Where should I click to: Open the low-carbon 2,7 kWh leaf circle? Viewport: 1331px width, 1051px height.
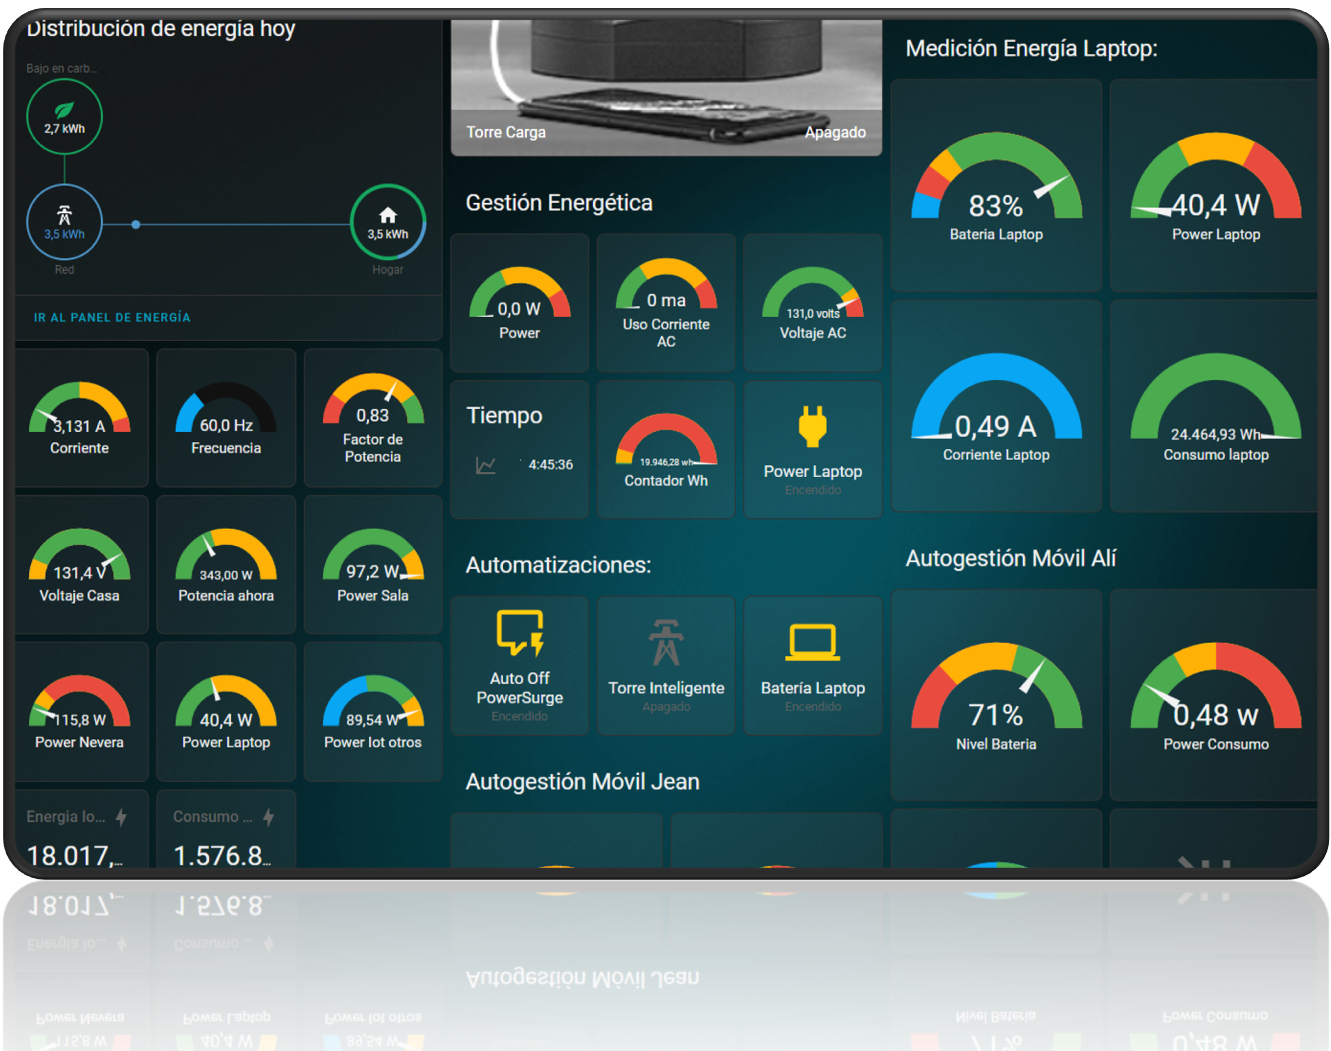point(64,117)
